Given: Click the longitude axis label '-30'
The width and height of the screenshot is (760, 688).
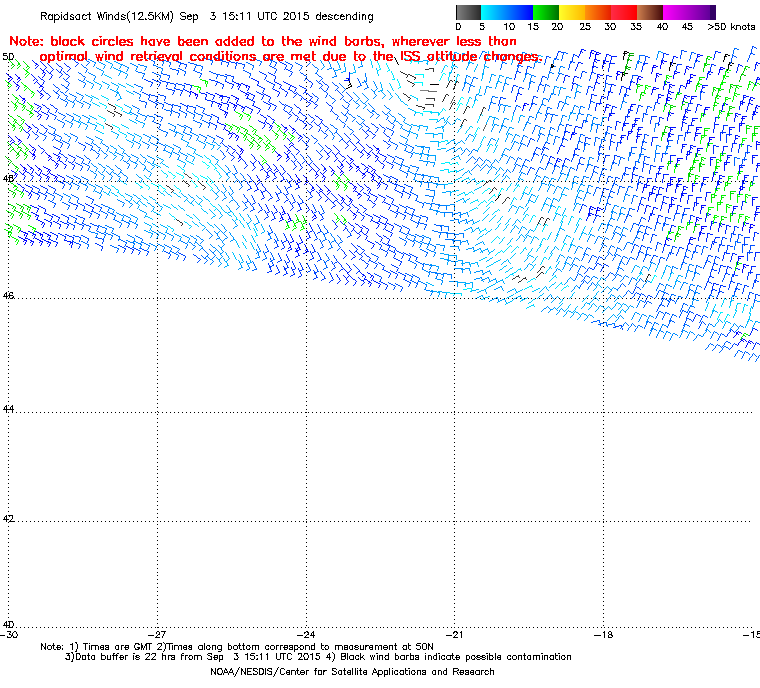Looking at the screenshot, I should pos(9,635).
